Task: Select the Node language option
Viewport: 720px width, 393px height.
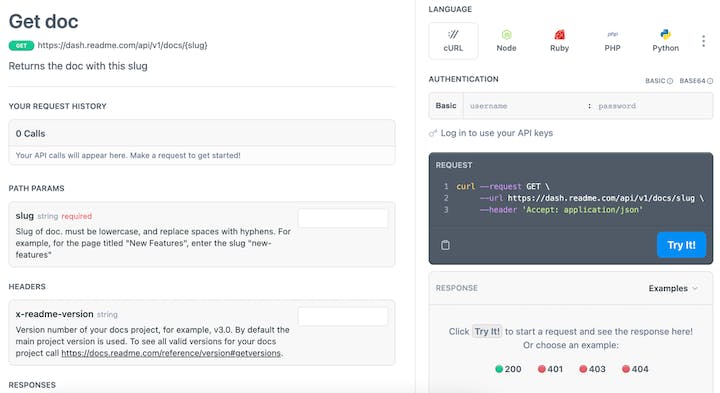Action: point(506,41)
